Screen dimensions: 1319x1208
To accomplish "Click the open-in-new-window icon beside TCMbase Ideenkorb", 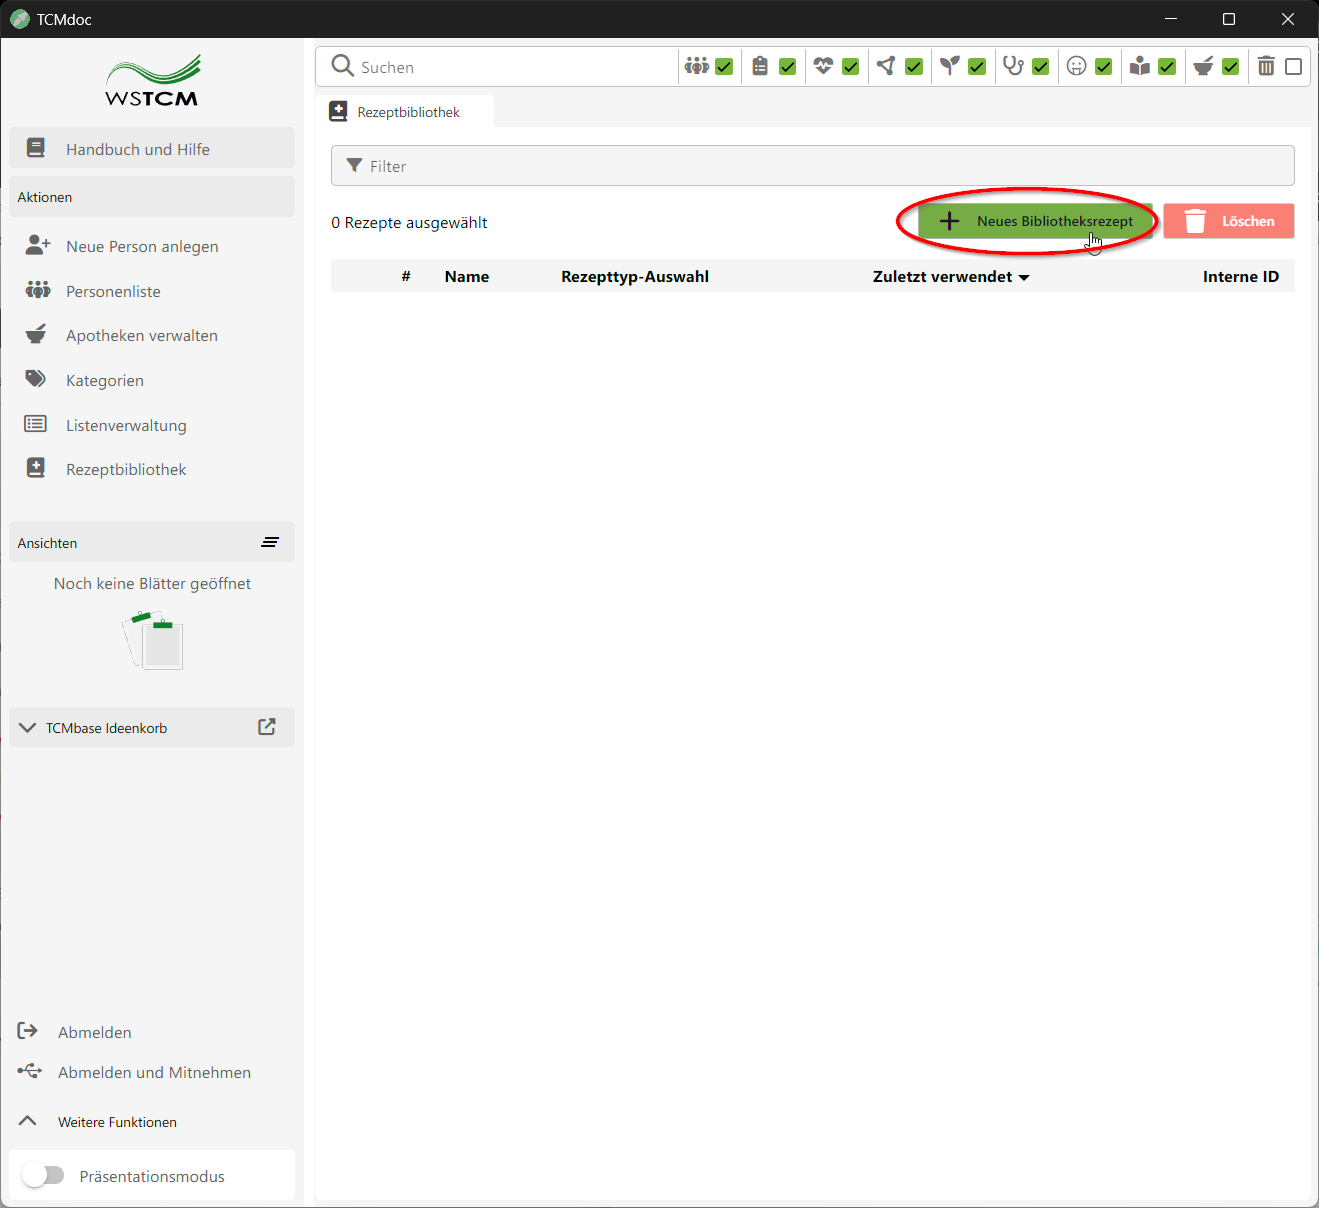I will 267,727.
